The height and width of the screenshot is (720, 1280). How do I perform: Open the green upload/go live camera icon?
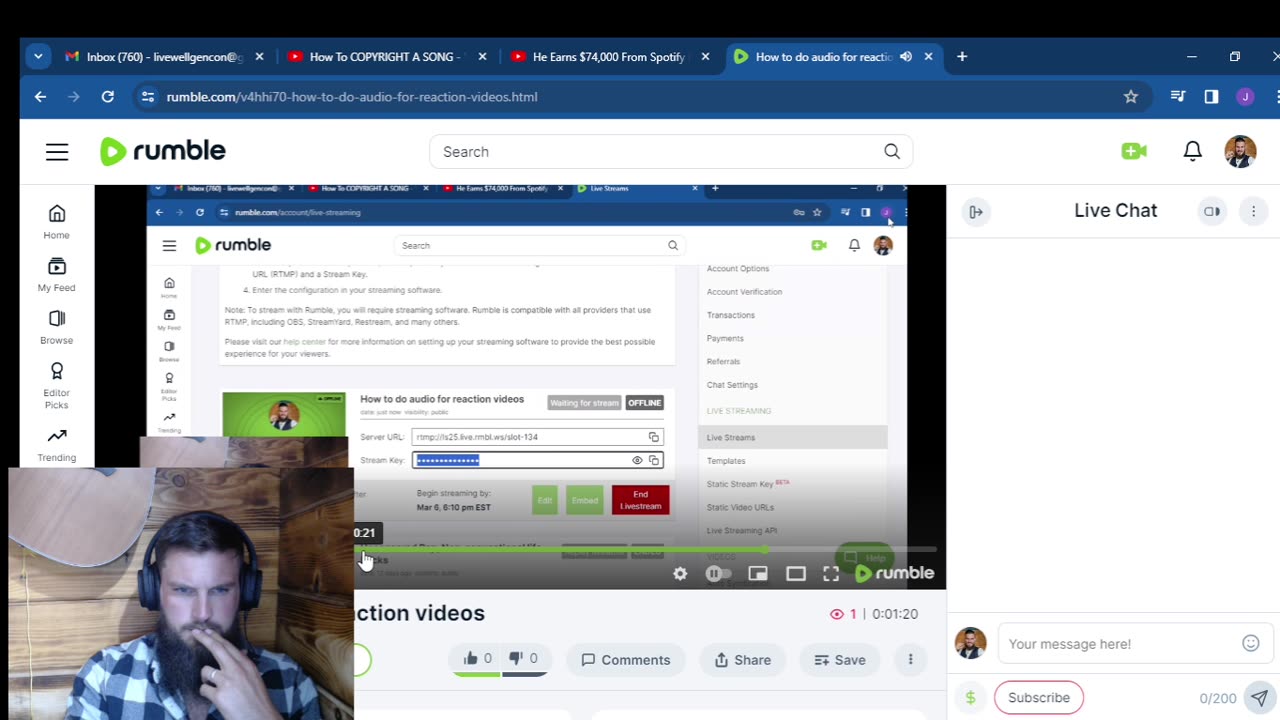tap(1134, 151)
